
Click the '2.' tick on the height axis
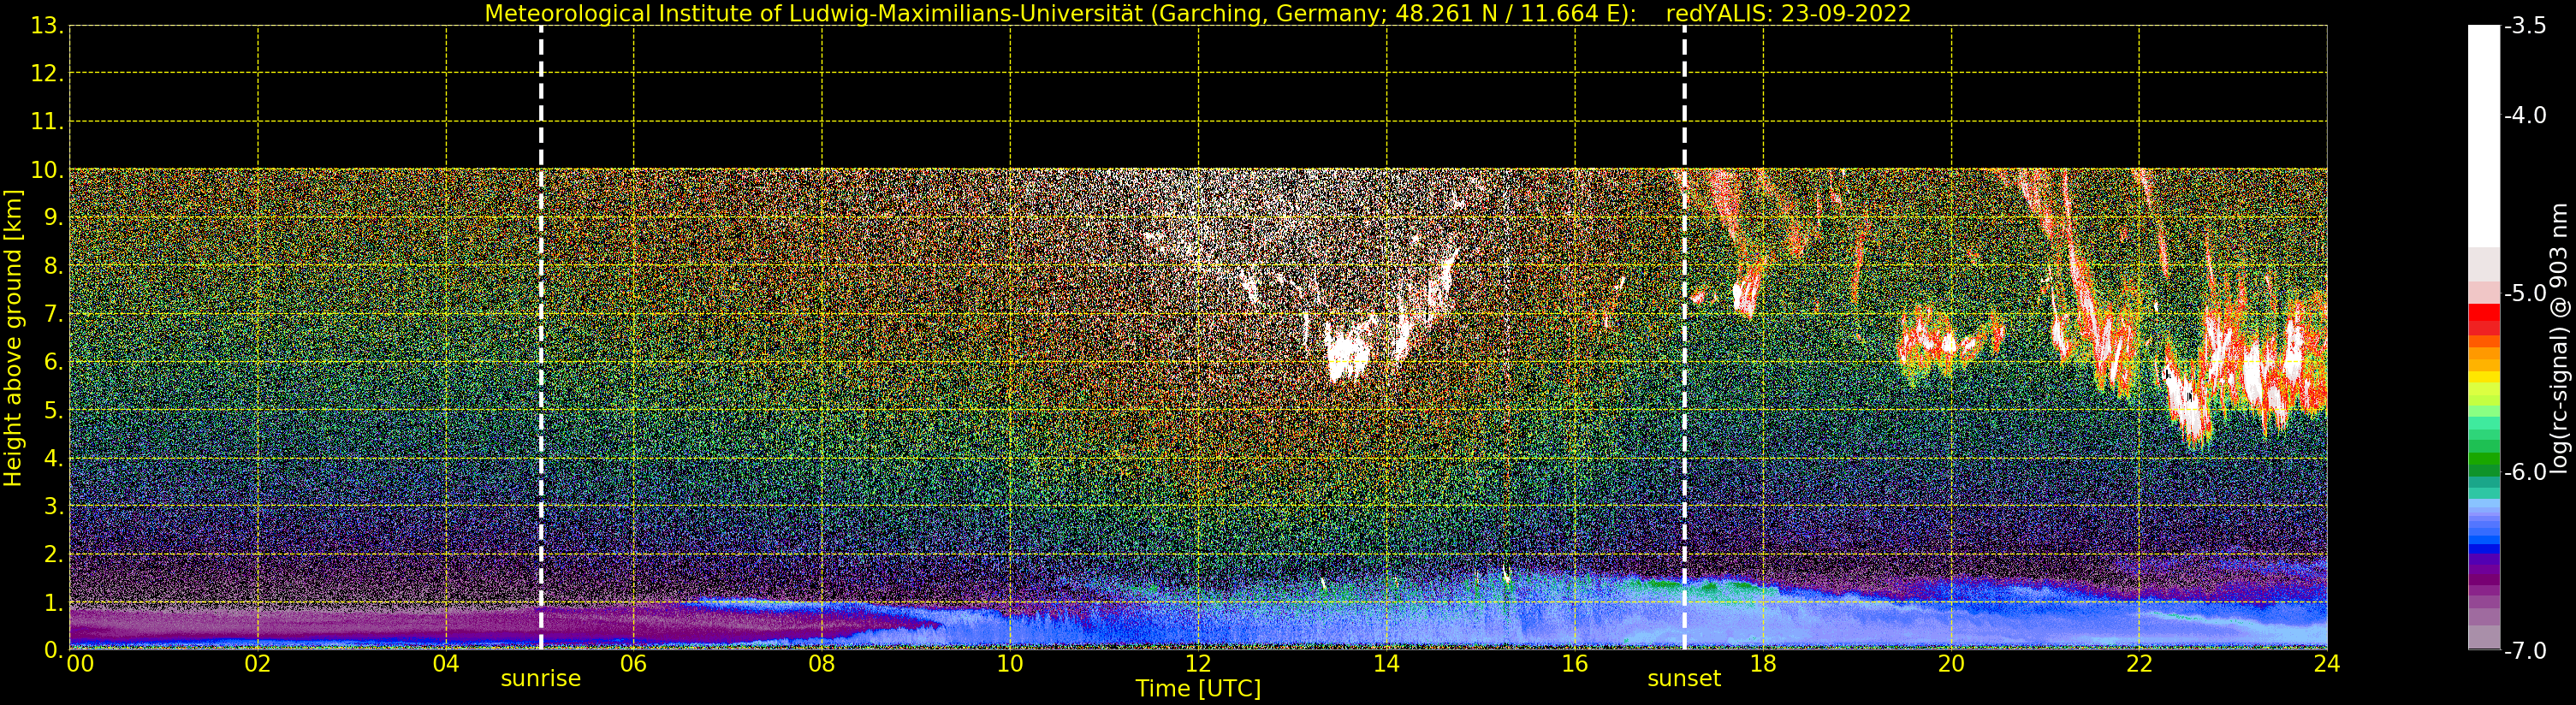[54, 554]
